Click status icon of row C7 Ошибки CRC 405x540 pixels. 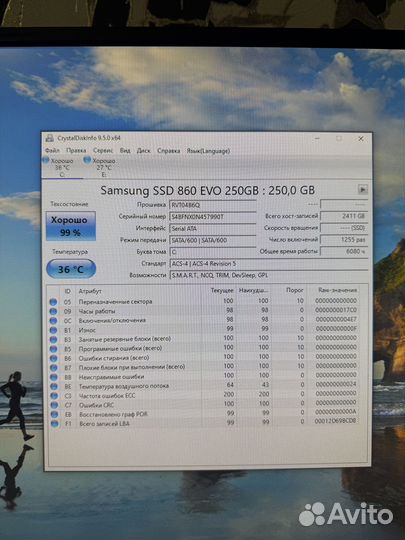(x=54, y=405)
